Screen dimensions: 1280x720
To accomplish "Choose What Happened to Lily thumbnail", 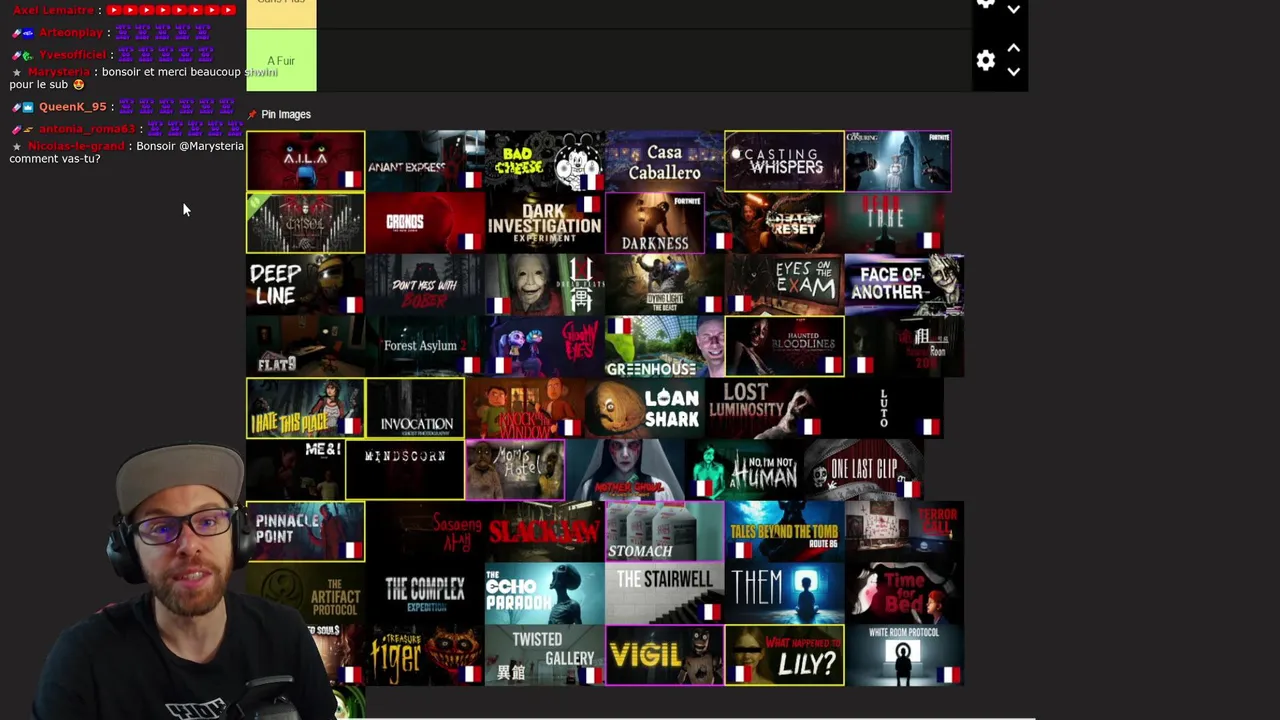I will tap(785, 656).
